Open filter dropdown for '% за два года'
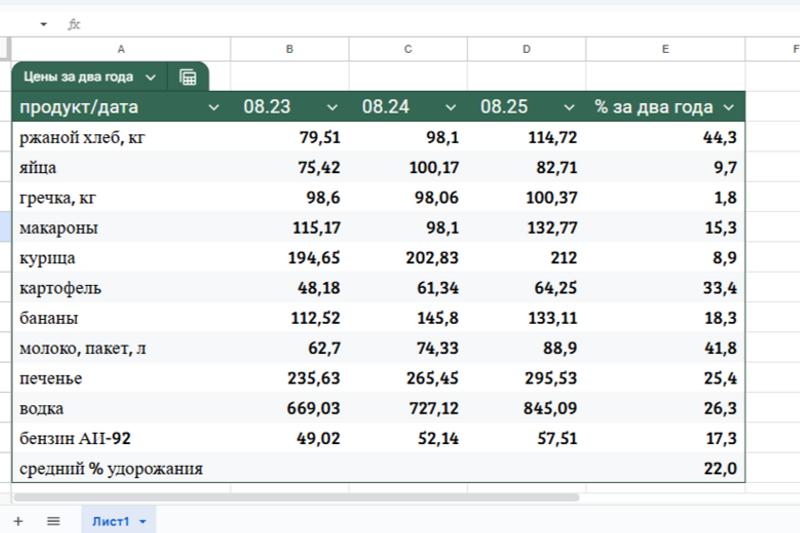Screen dimensions: 800x533 (x=728, y=107)
